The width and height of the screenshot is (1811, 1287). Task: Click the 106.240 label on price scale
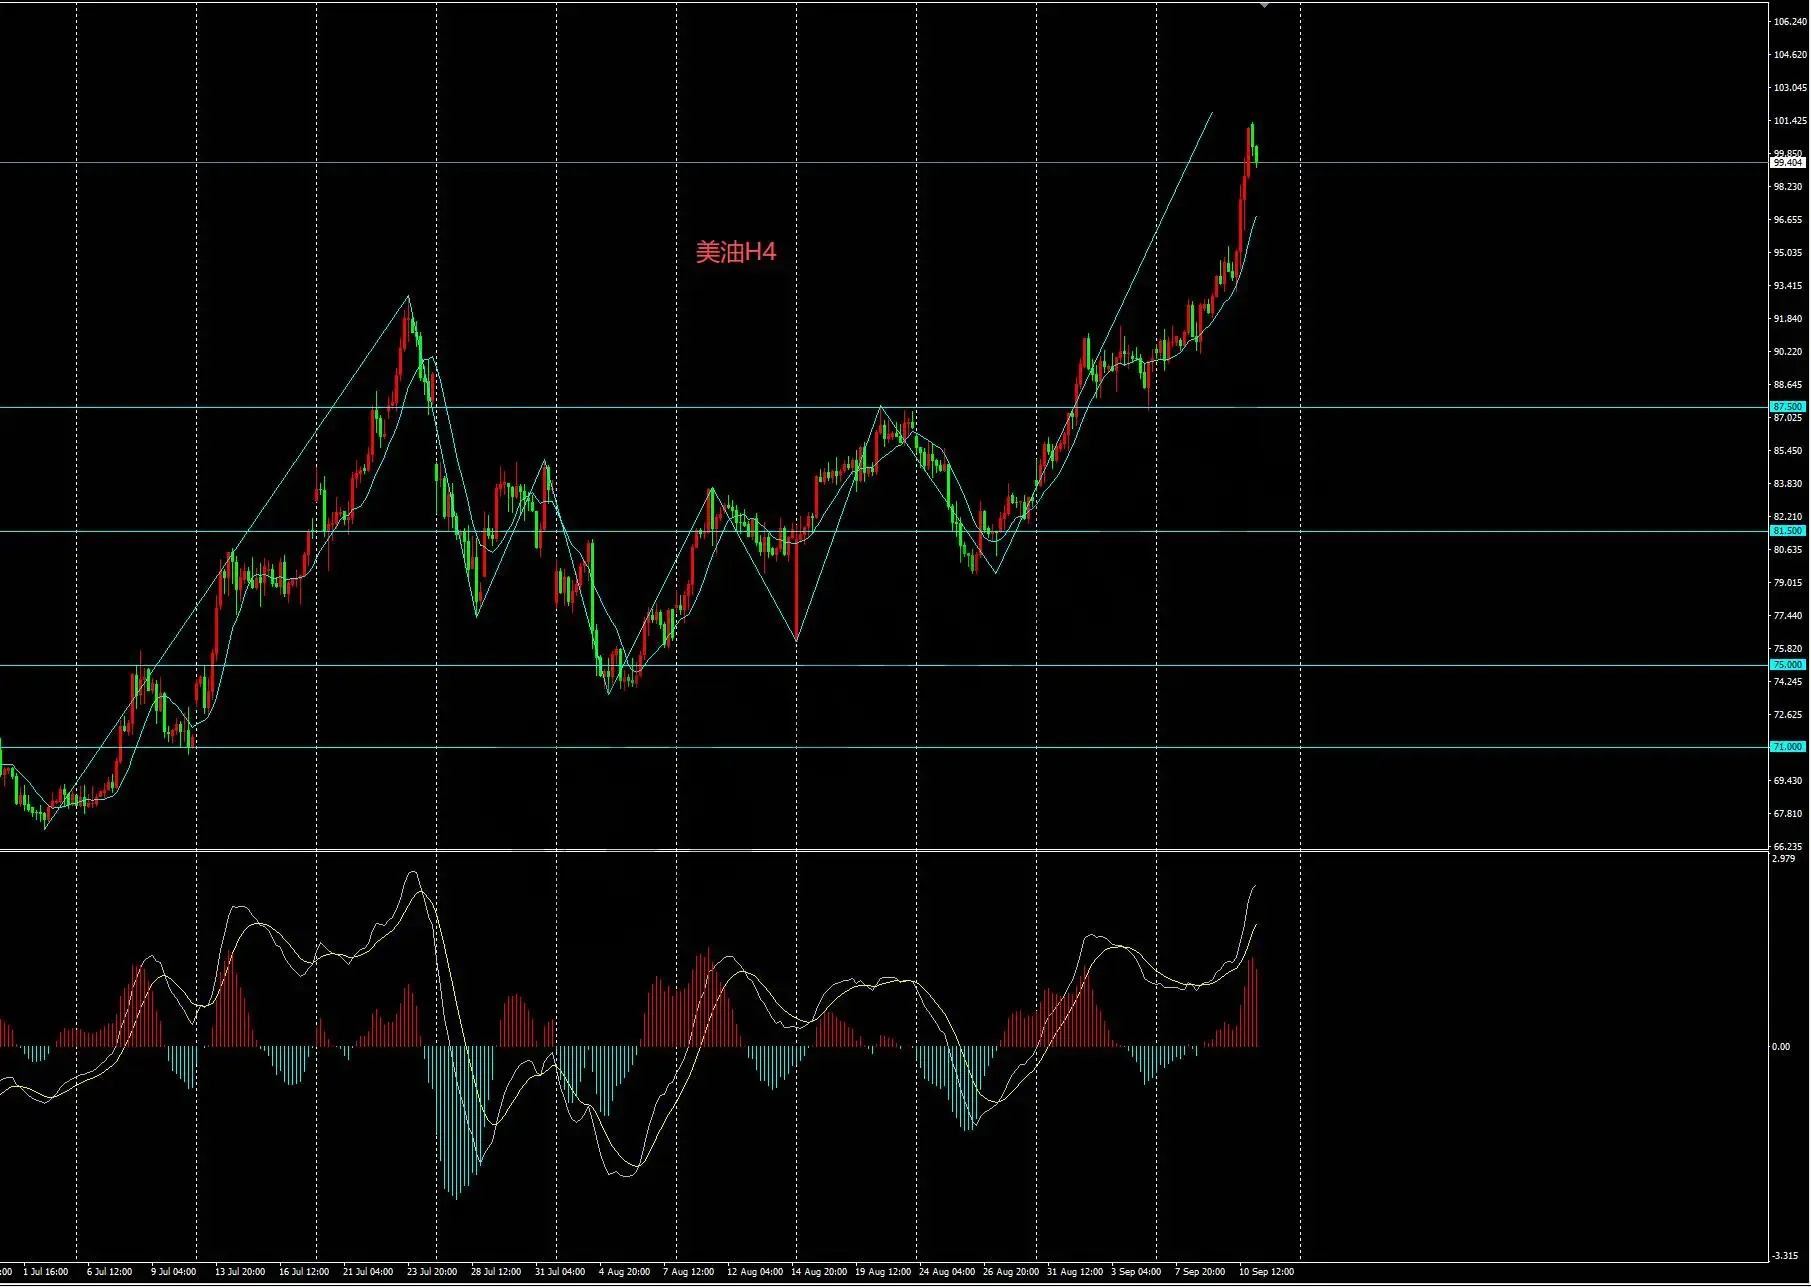(1790, 22)
